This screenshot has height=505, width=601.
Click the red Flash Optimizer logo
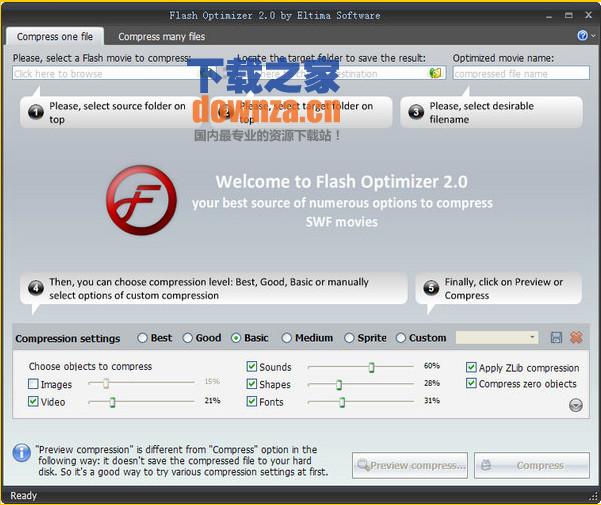[x=141, y=200]
